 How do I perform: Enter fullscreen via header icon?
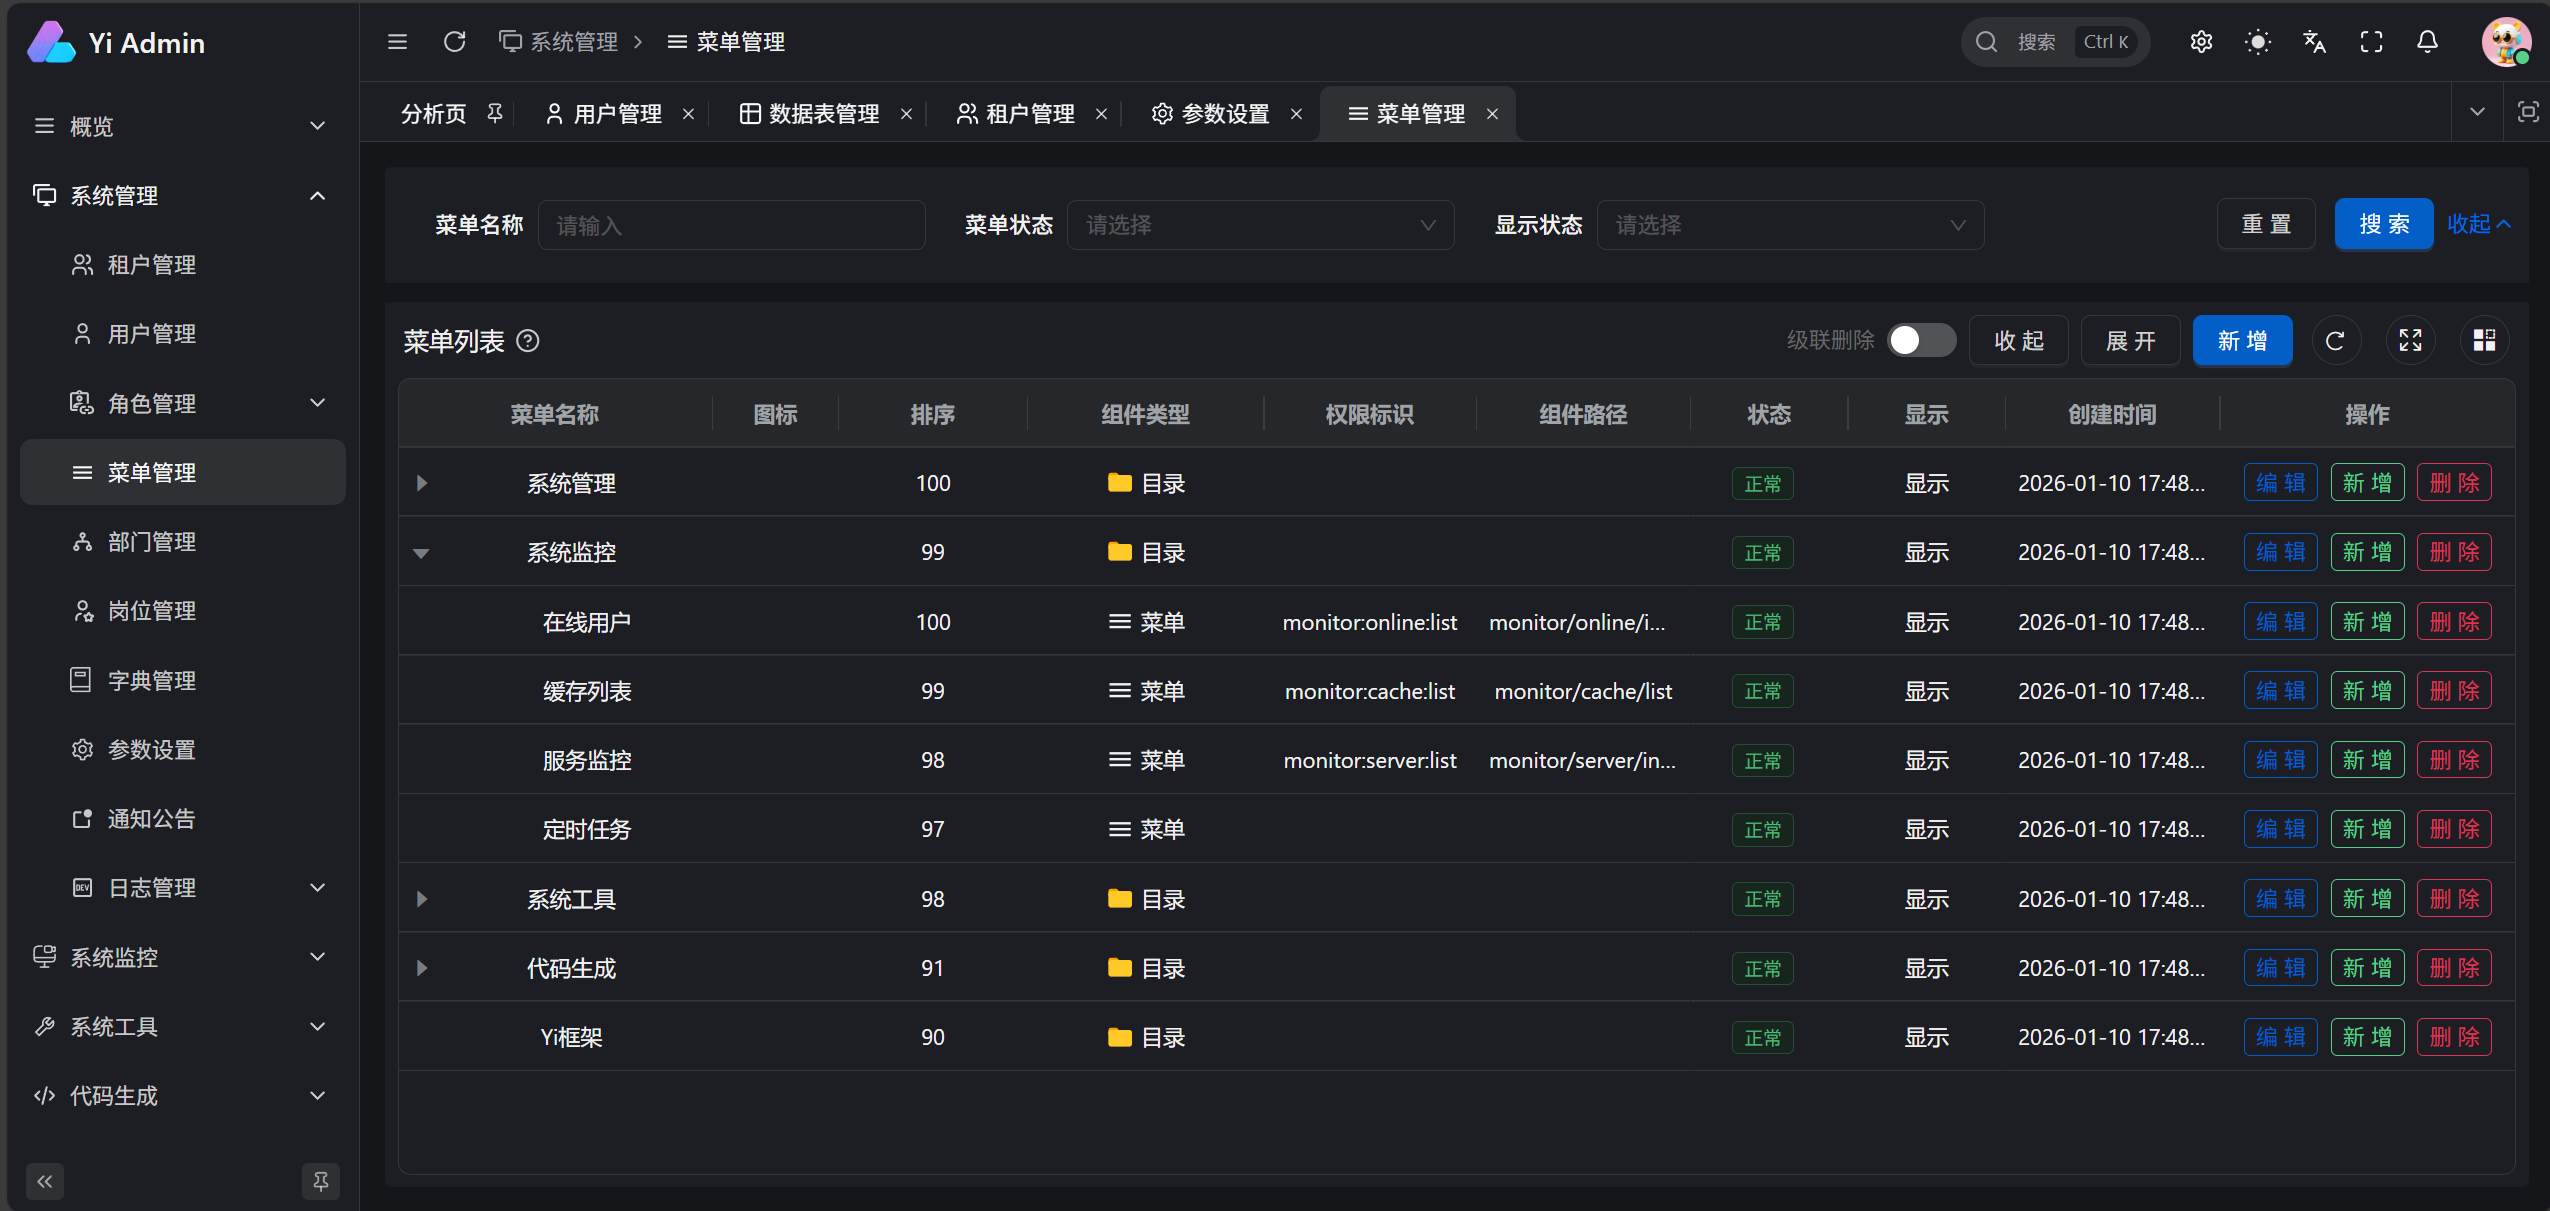(x=2371, y=42)
